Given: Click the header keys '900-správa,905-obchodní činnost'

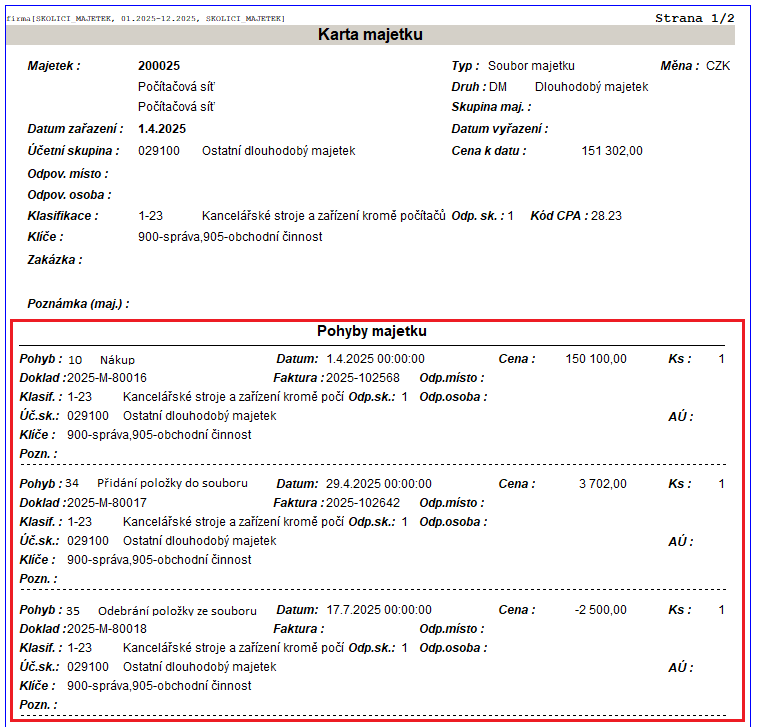Looking at the screenshot, I should 230,237.
